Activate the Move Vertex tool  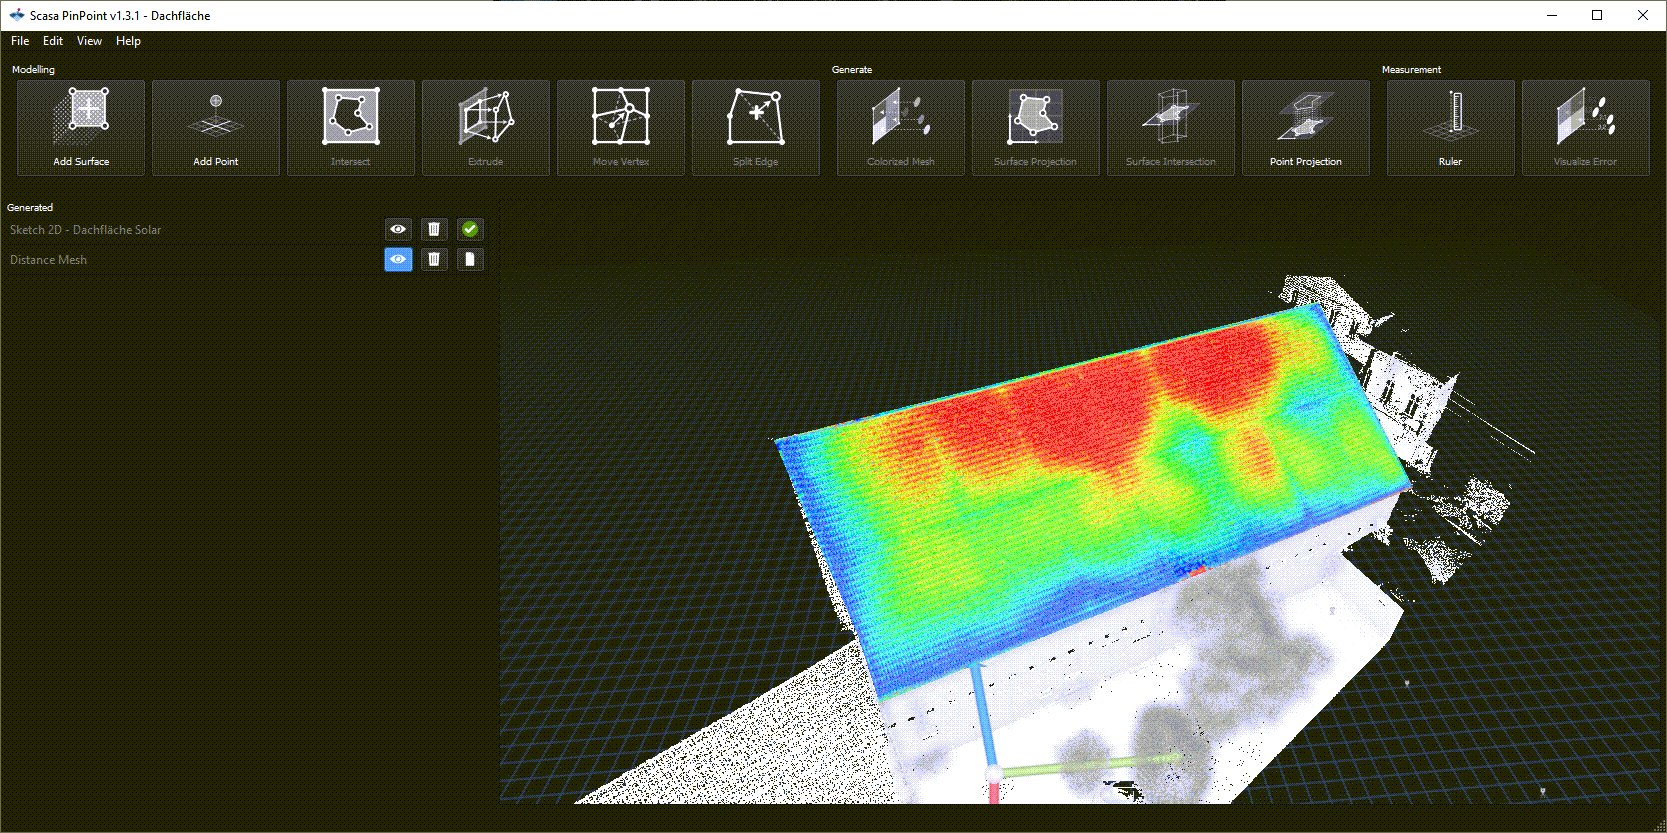point(621,128)
